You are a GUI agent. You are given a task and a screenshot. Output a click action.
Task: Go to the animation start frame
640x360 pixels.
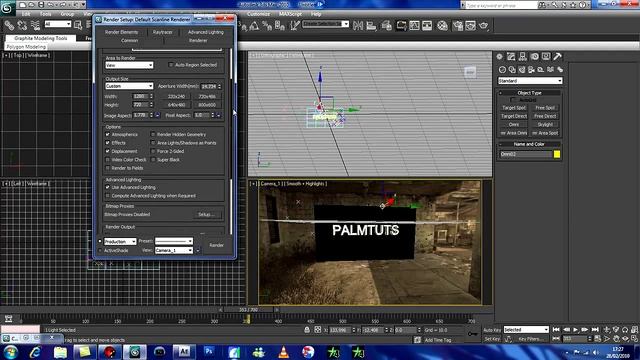(x=556, y=329)
